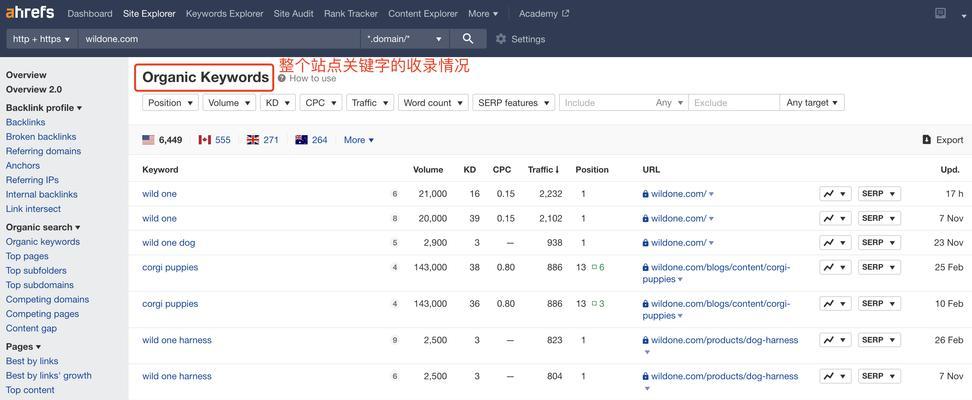Open Site Audit
Viewport: 972px width, 400px height.
tap(293, 13)
